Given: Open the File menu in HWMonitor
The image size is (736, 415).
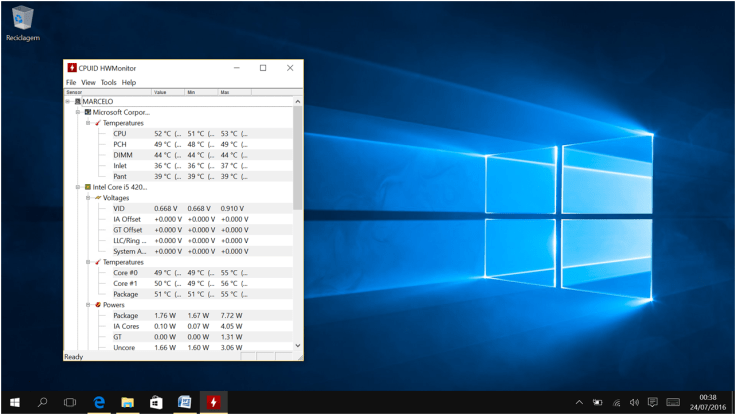Looking at the screenshot, I should pos(71,82).
